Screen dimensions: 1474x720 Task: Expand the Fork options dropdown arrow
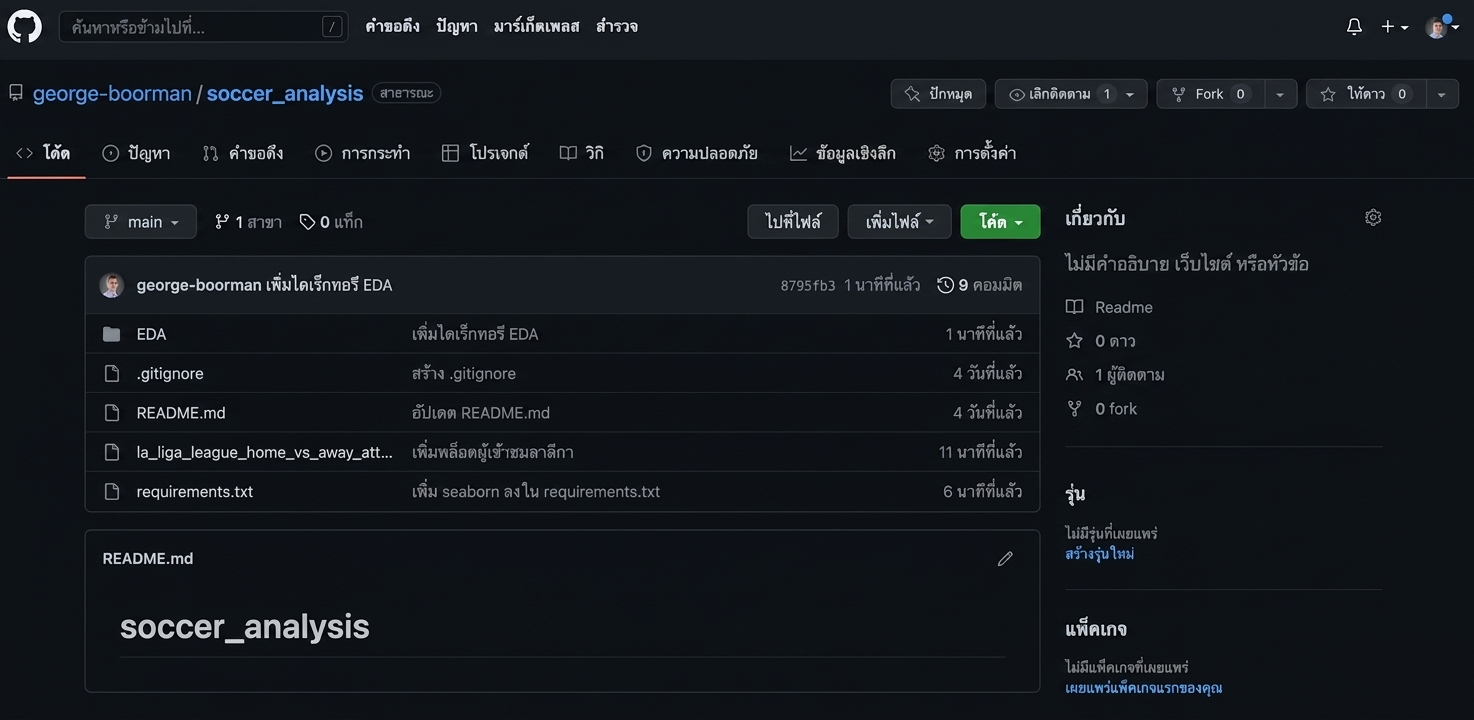[1280, 94]
